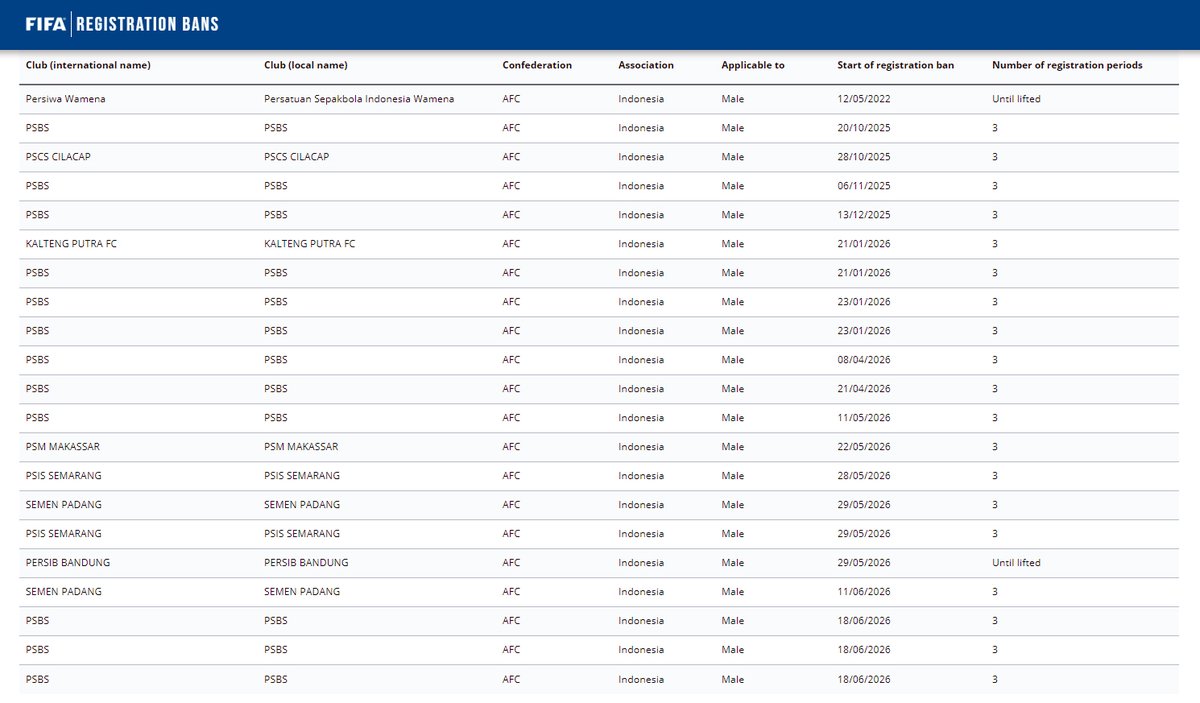
Task: Click PSBS international name in 20/10/2025 row
Action: pos(37,128)
